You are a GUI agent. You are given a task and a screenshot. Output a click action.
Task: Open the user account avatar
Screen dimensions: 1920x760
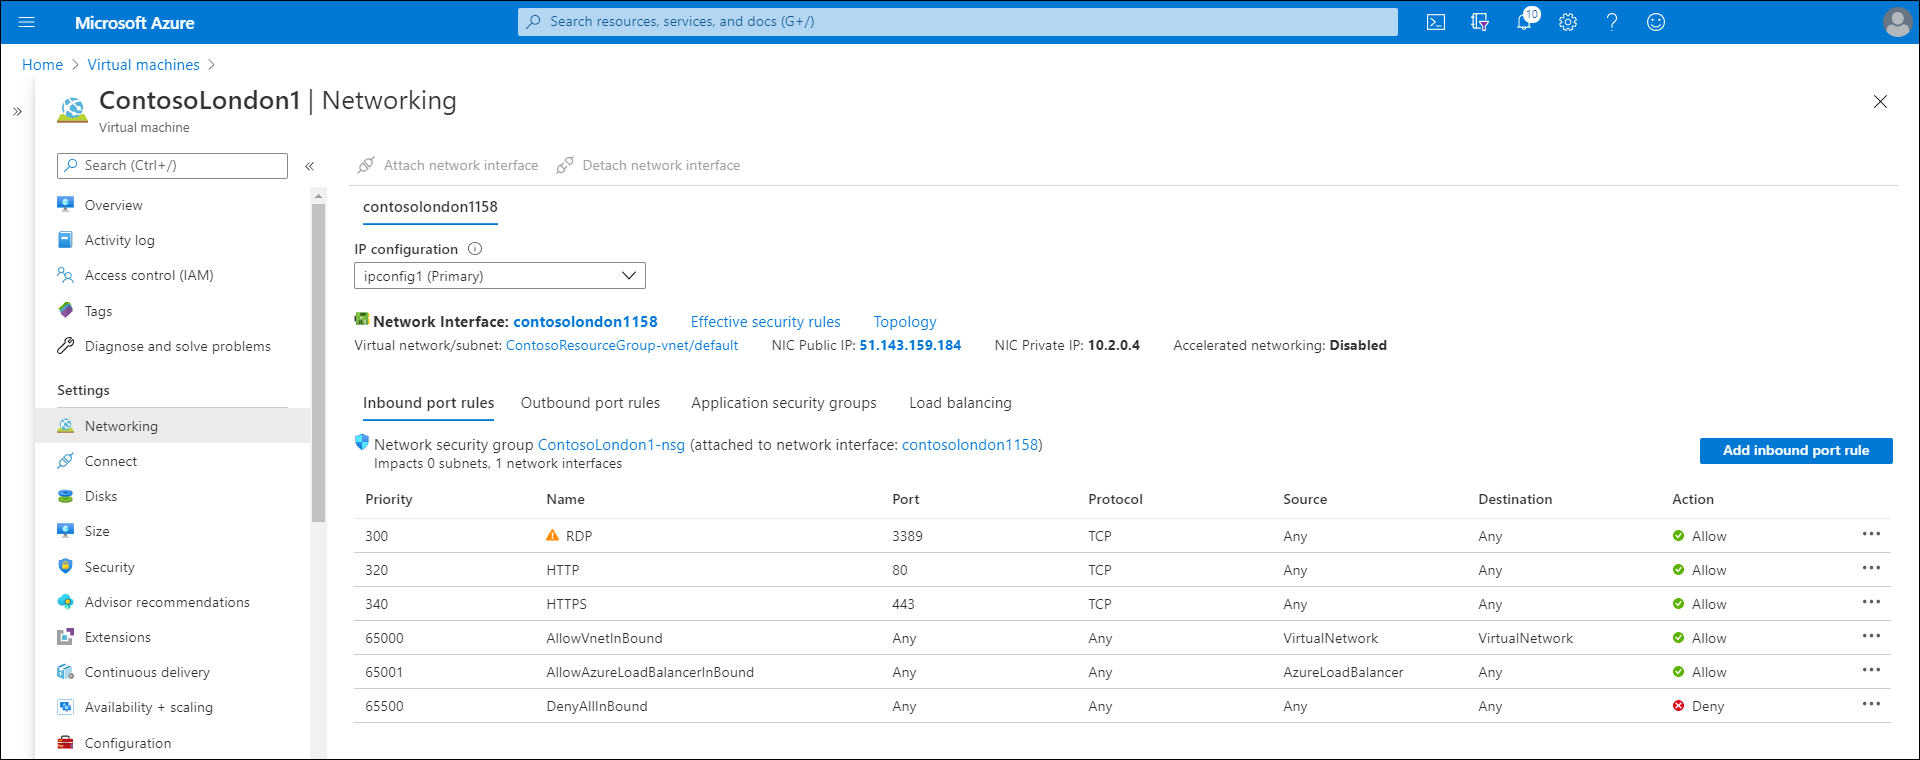(1897, 22)
